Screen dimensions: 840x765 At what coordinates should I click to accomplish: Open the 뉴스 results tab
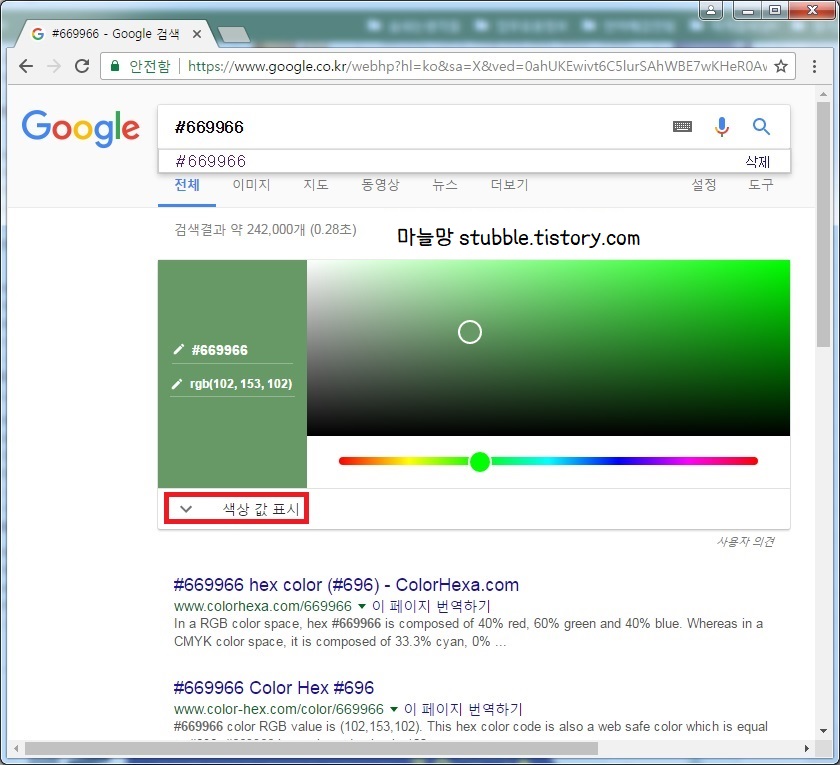coord(445,185)
